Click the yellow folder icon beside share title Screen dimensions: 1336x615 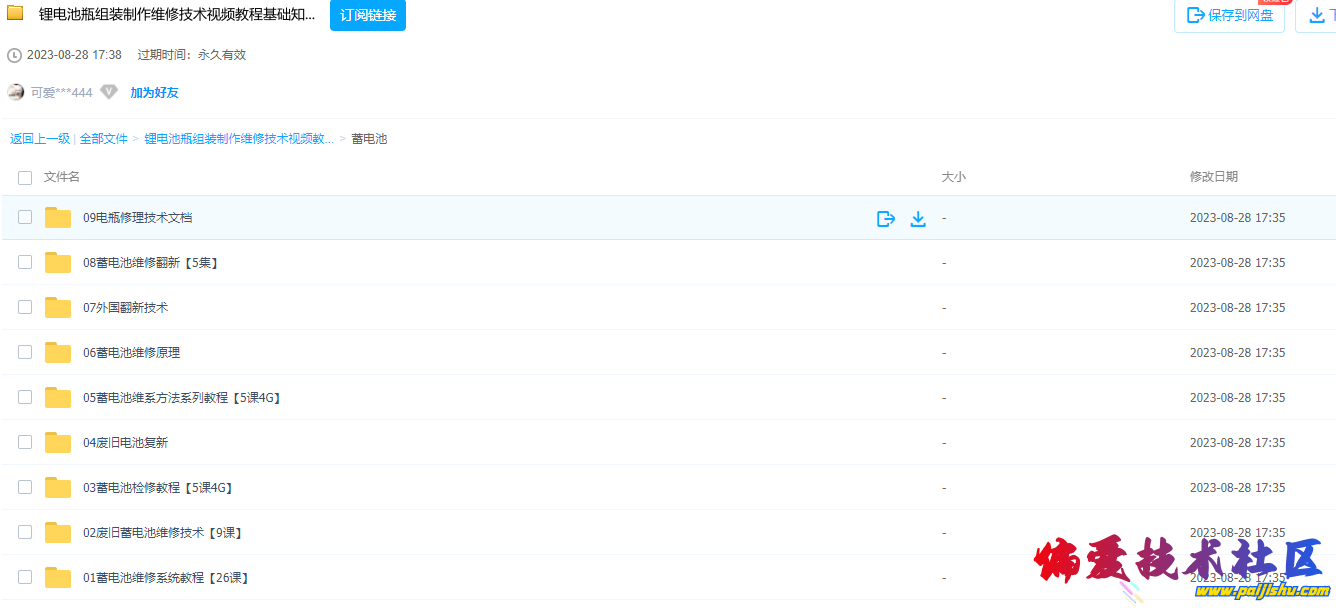click(x=16, y=14)
